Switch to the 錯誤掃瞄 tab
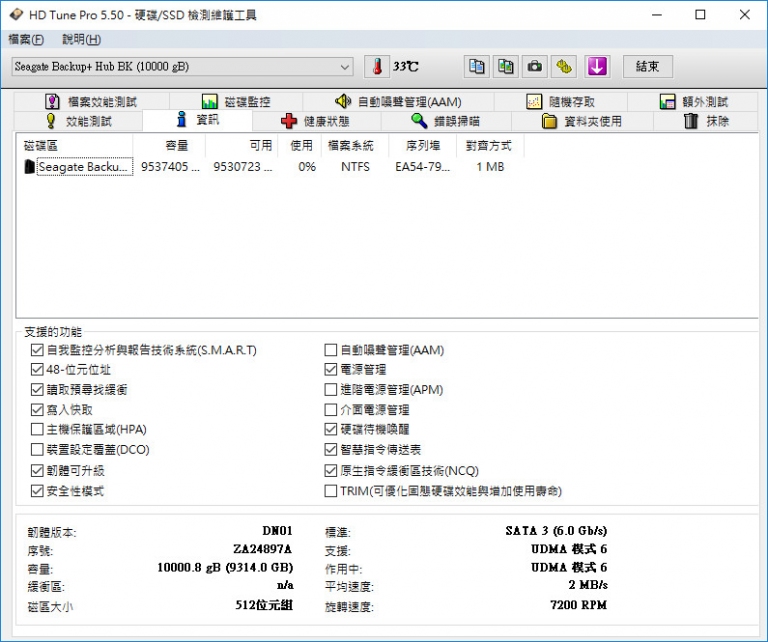 (446, 121)
